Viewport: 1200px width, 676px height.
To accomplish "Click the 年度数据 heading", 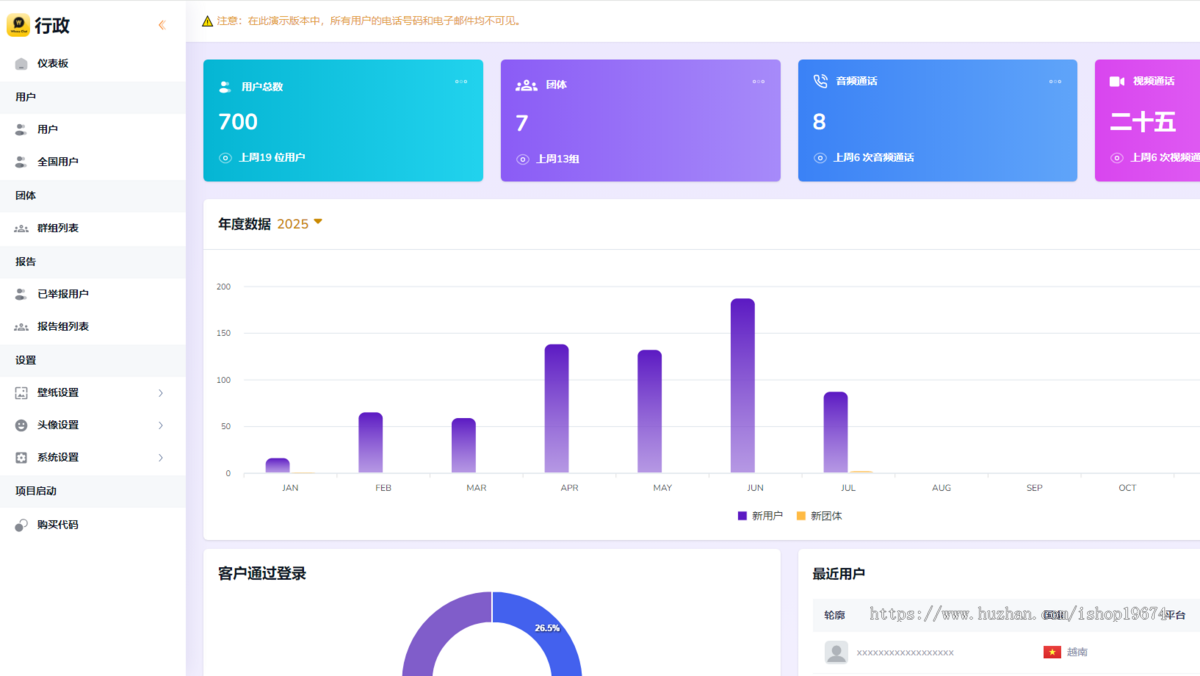I will tap(244, 224).
